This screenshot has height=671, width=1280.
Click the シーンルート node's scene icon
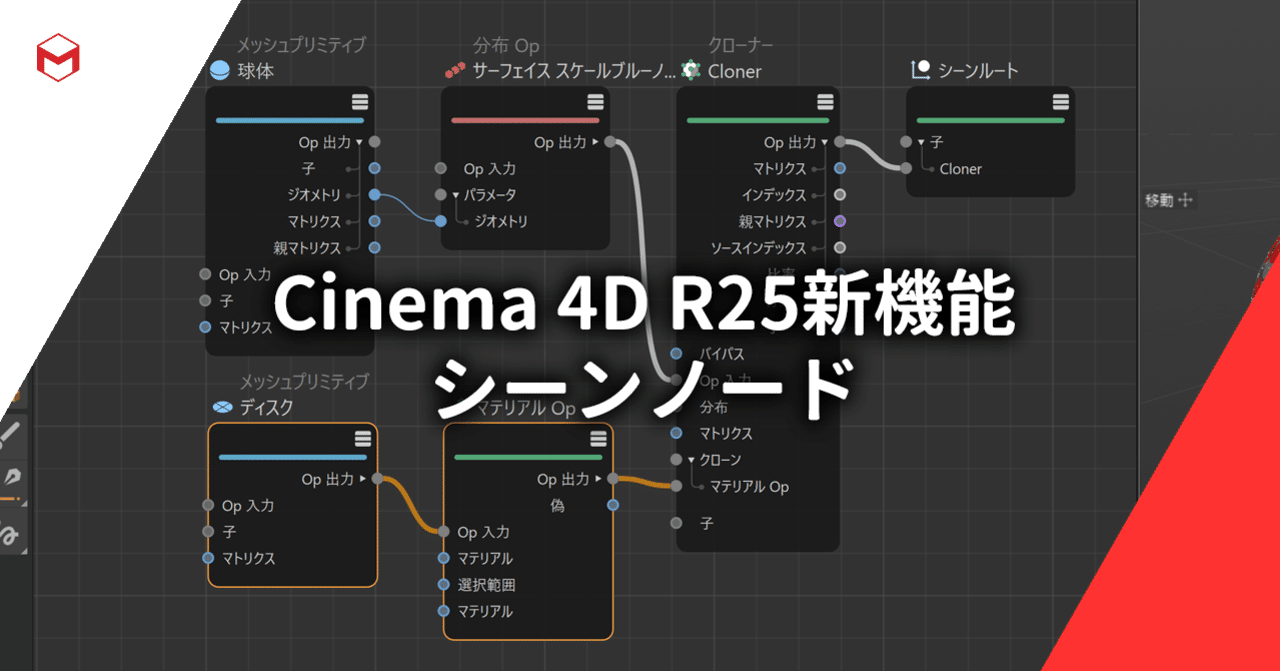pyautogui.click(x=923, y=69)
